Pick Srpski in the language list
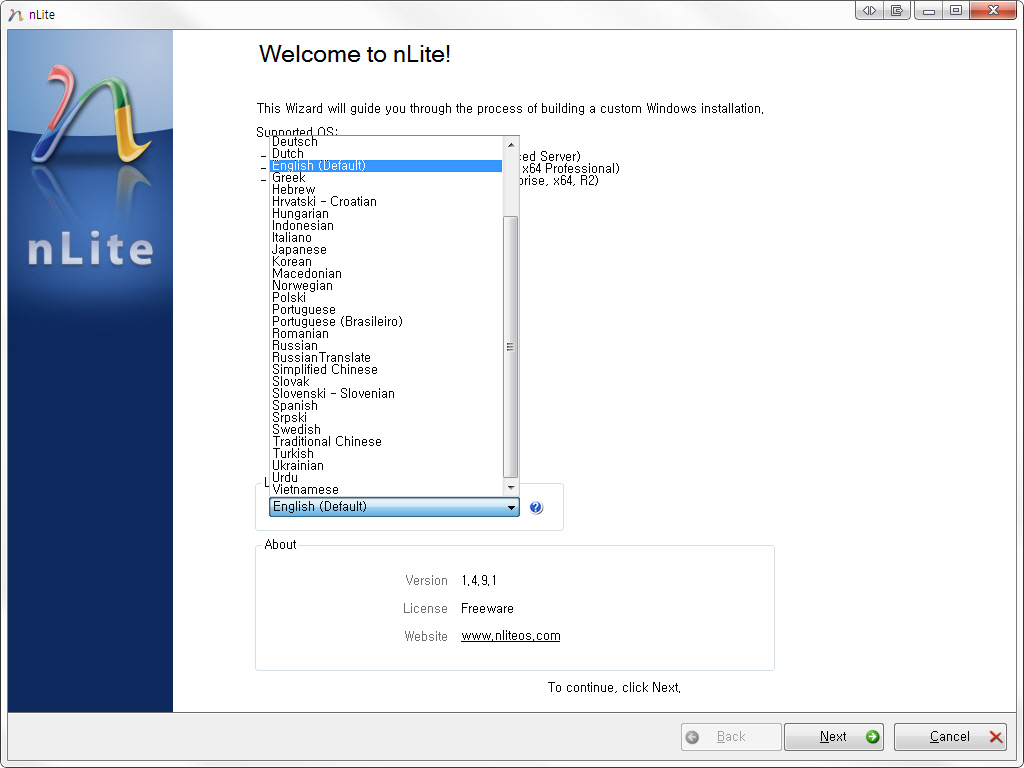This screenshot has width=1024, height=768. click(x=386, y=417)
